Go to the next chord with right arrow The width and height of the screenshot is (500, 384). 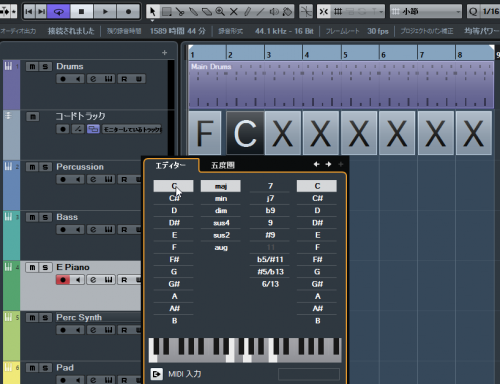328,164
